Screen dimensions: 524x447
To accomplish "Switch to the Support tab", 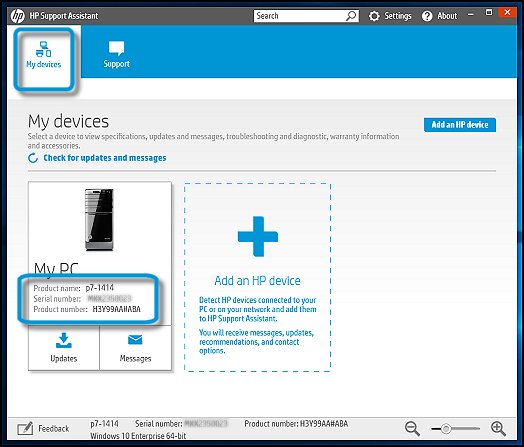I will (116, 54).
